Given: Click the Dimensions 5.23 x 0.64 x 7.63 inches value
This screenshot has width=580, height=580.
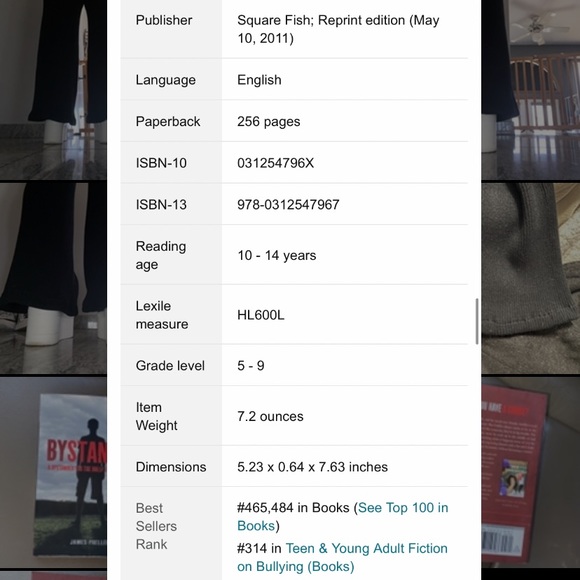Looking at the screenshot, I should [x=313, y=467].
